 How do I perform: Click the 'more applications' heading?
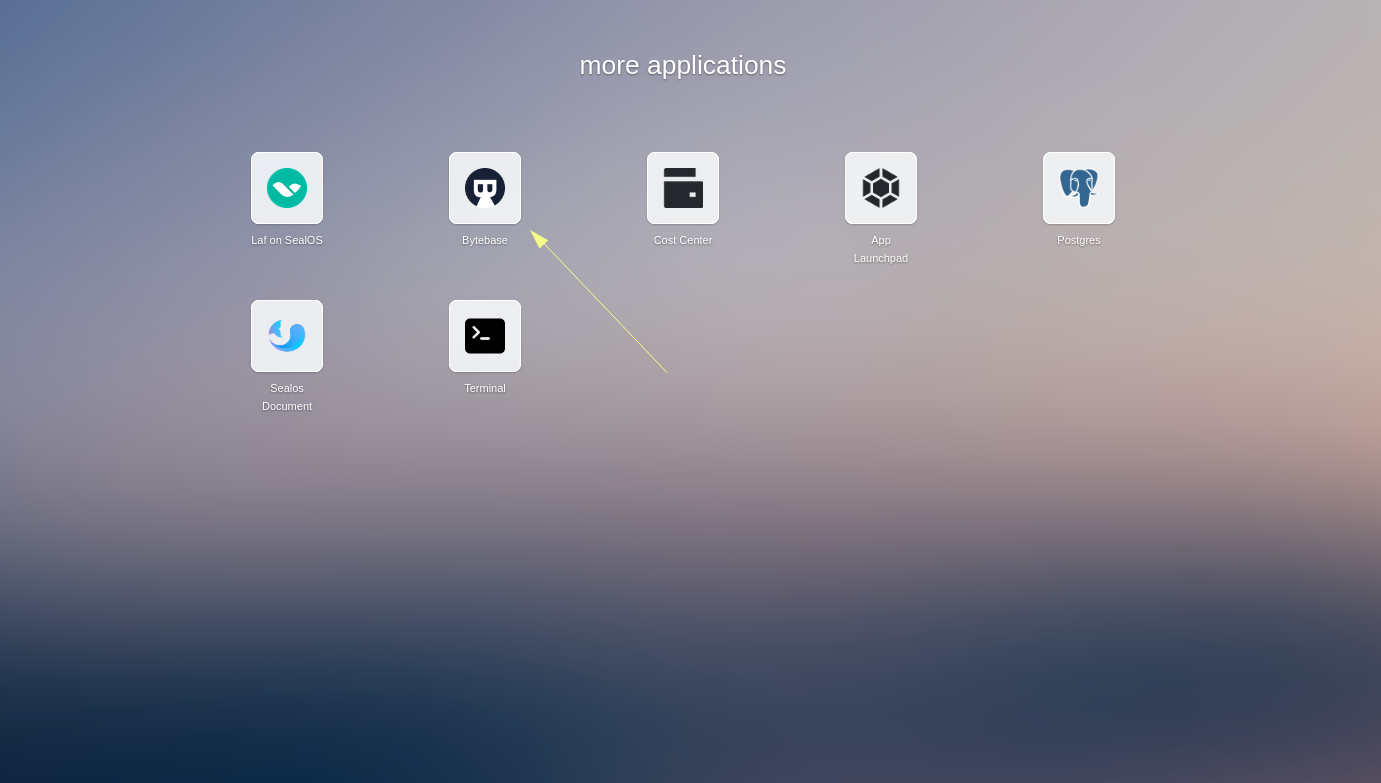click(x=683, y=65)
